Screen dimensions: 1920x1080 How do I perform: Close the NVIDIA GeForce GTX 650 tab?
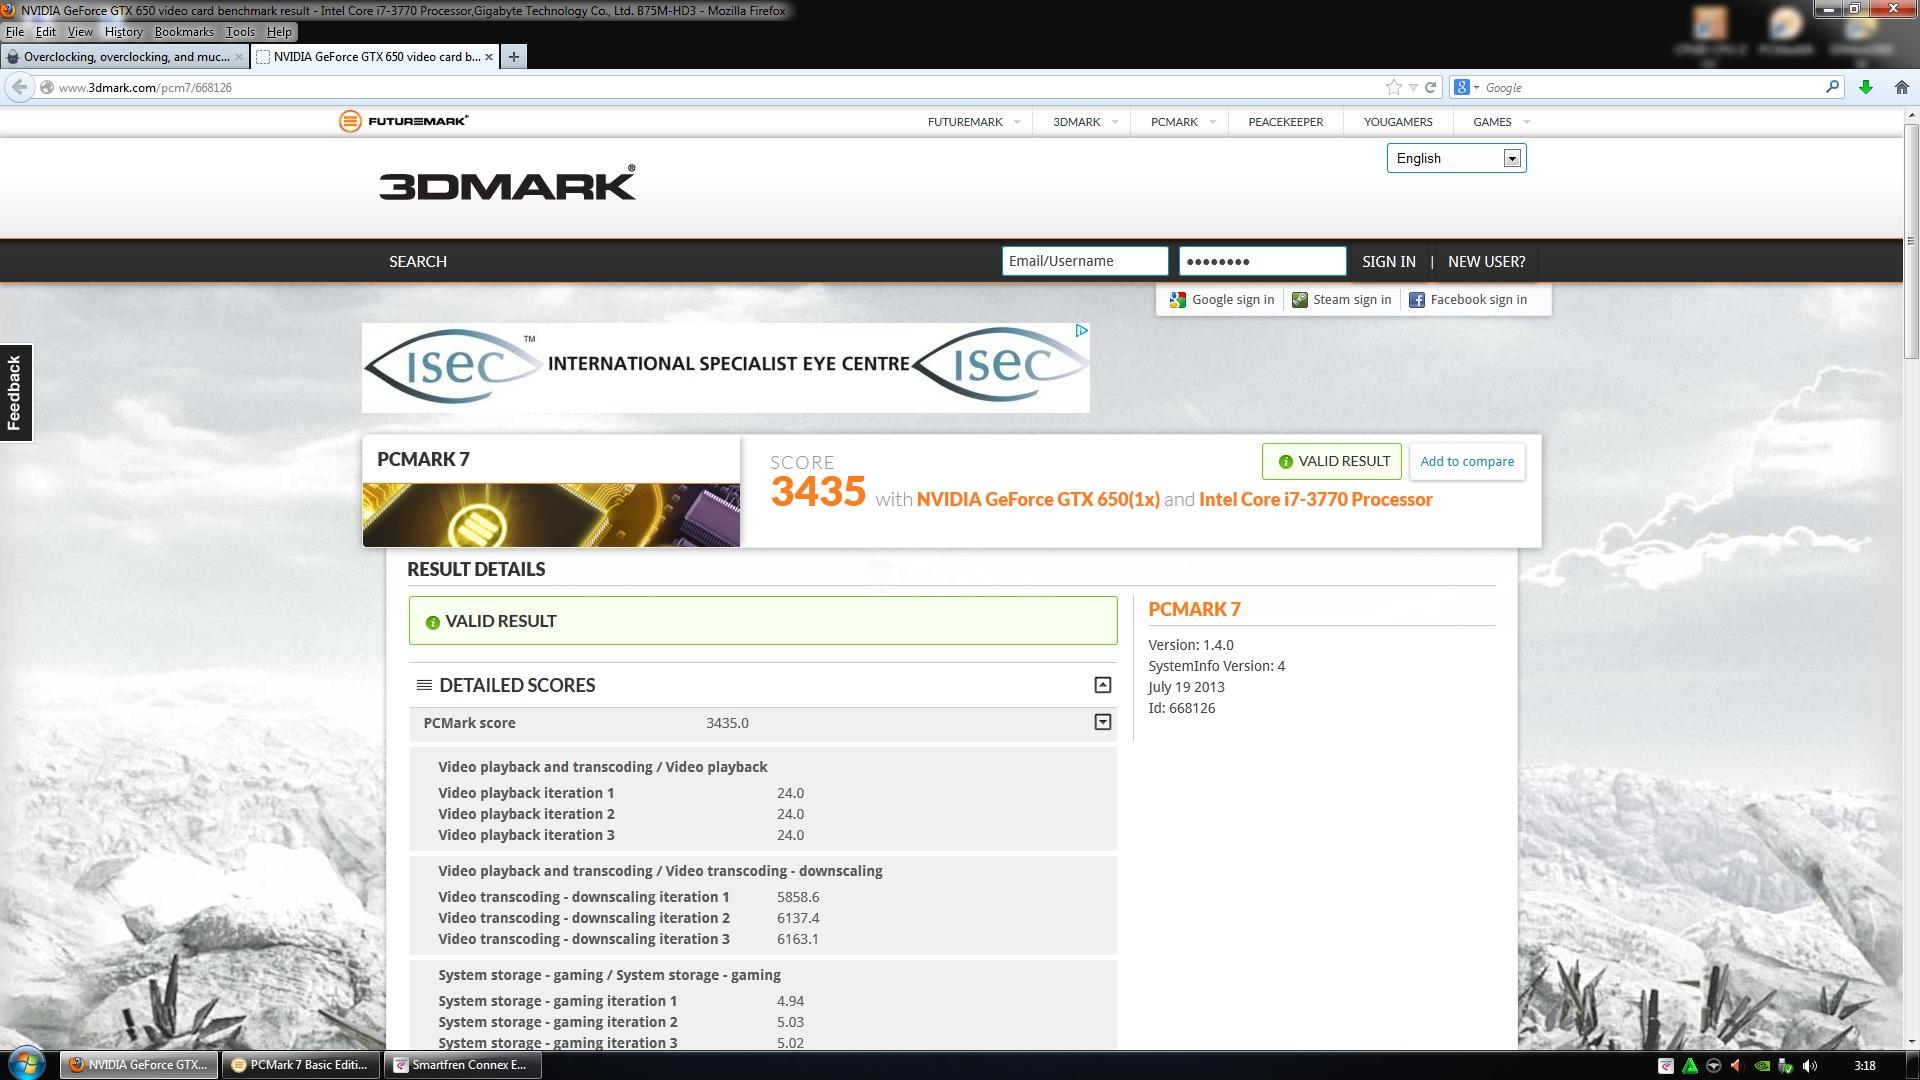click(x=489, y=57)
